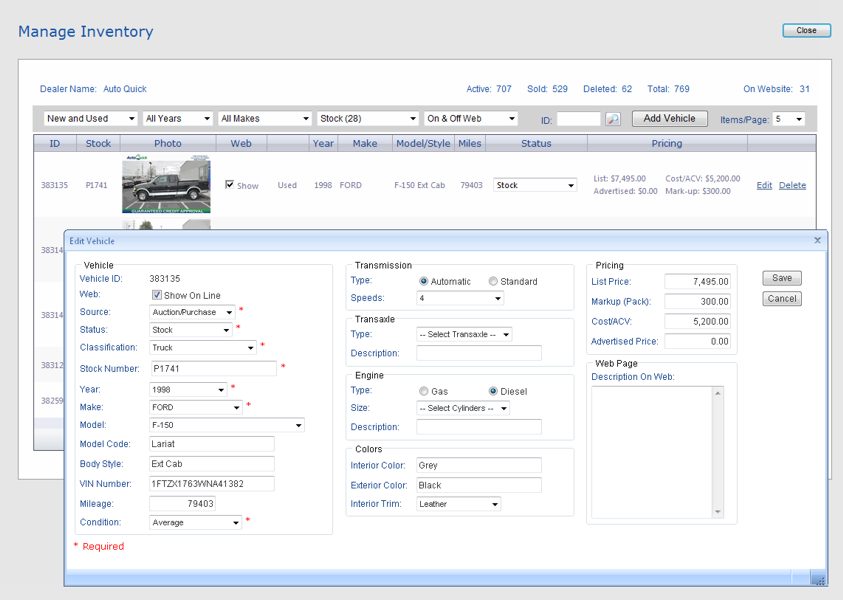
Task: Click the Status column header
Action: click(536, 143)
